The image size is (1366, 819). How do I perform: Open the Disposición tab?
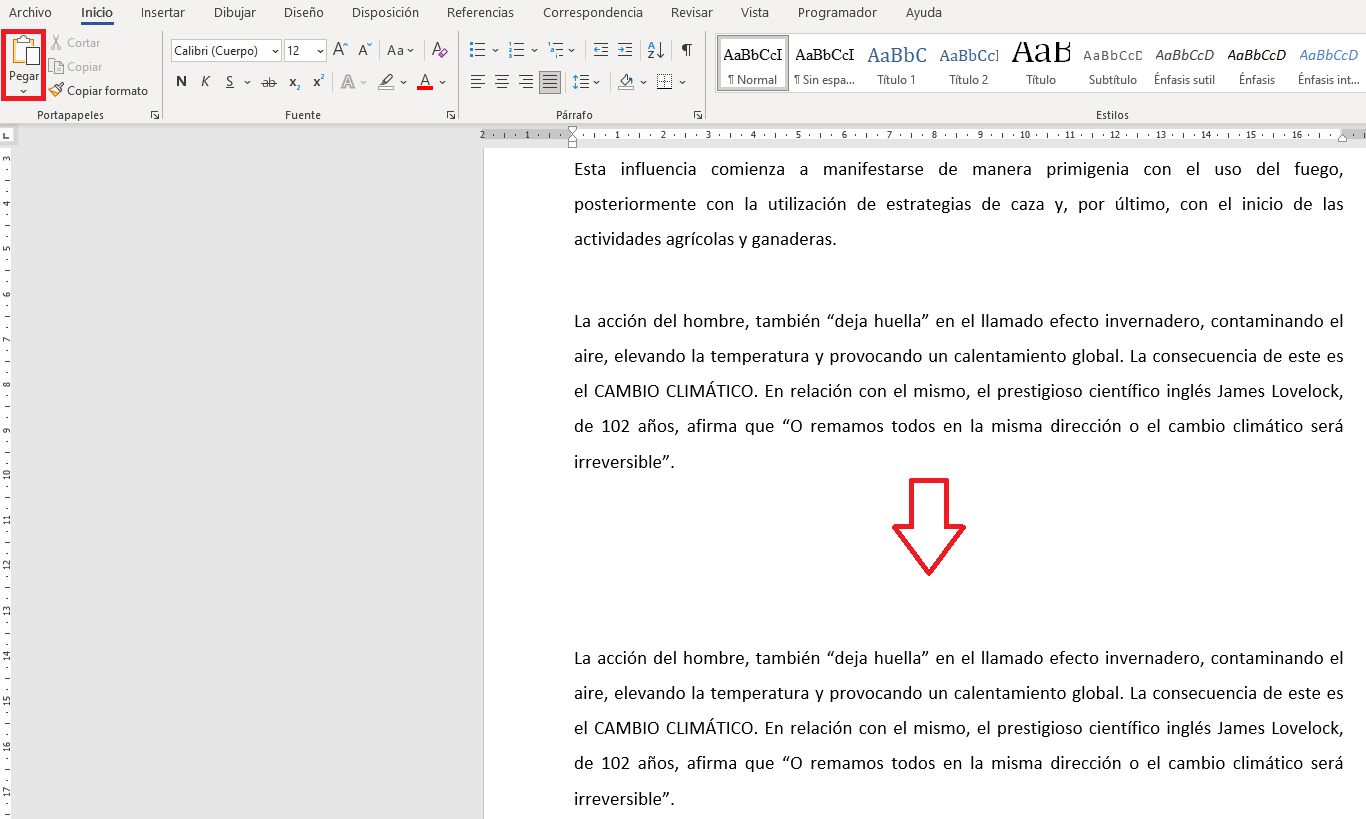tap(385, 13)
